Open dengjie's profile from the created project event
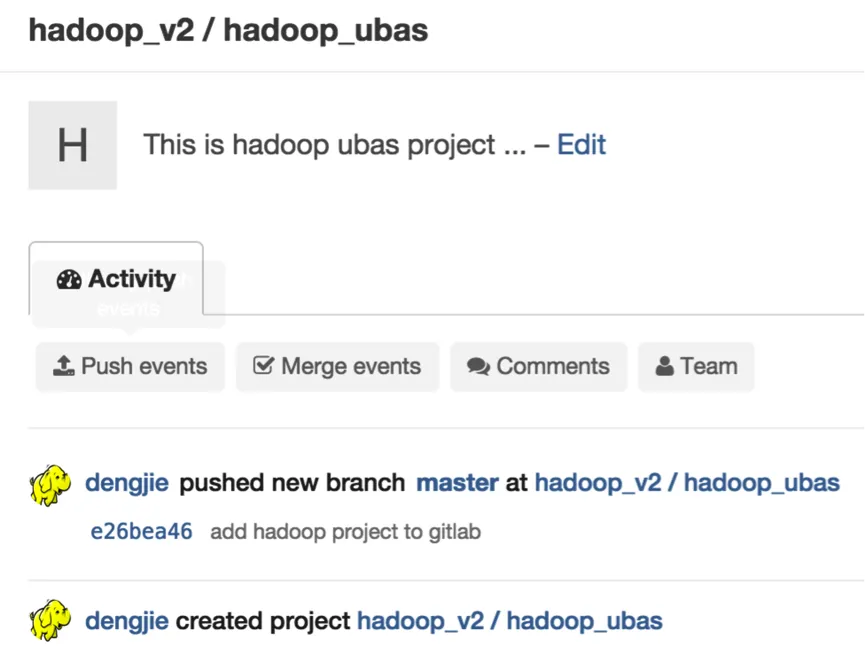 pyautogui.click(x=127, y=621)
